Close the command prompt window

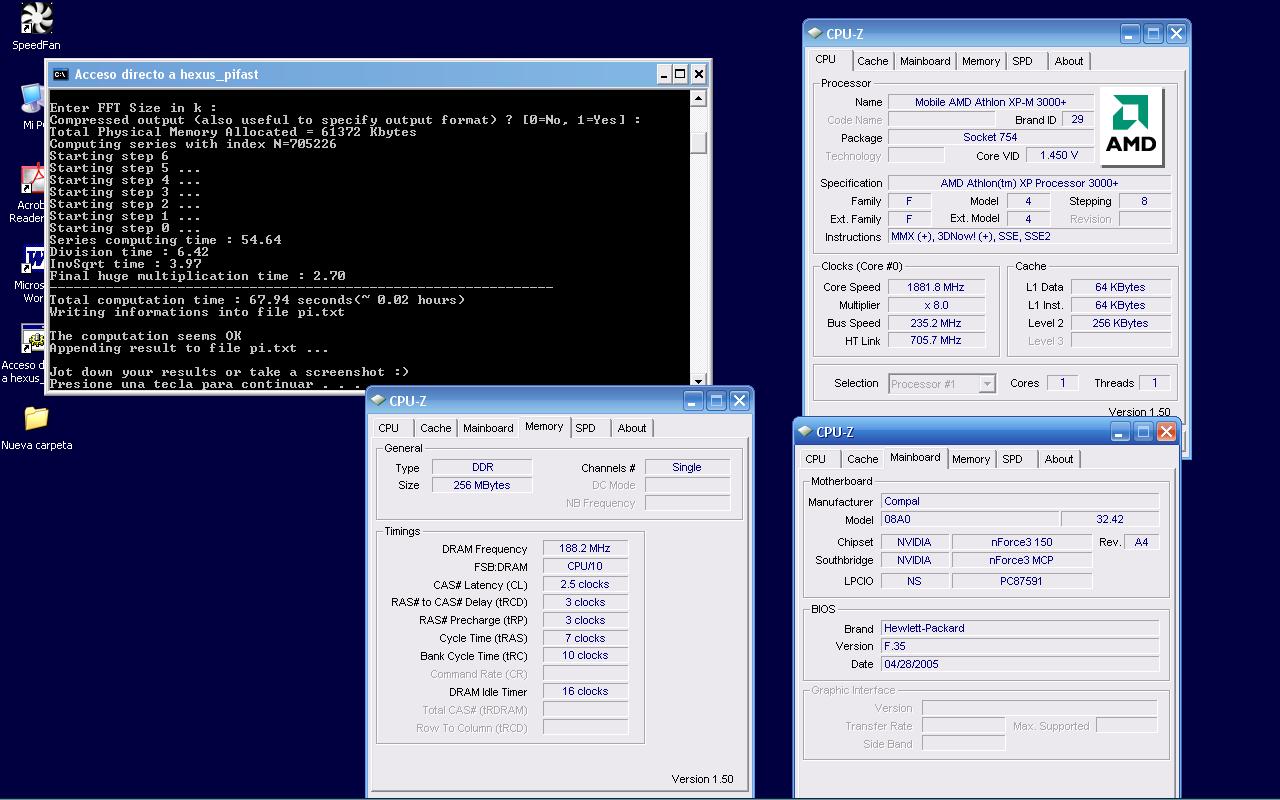[x=699, y=74]
